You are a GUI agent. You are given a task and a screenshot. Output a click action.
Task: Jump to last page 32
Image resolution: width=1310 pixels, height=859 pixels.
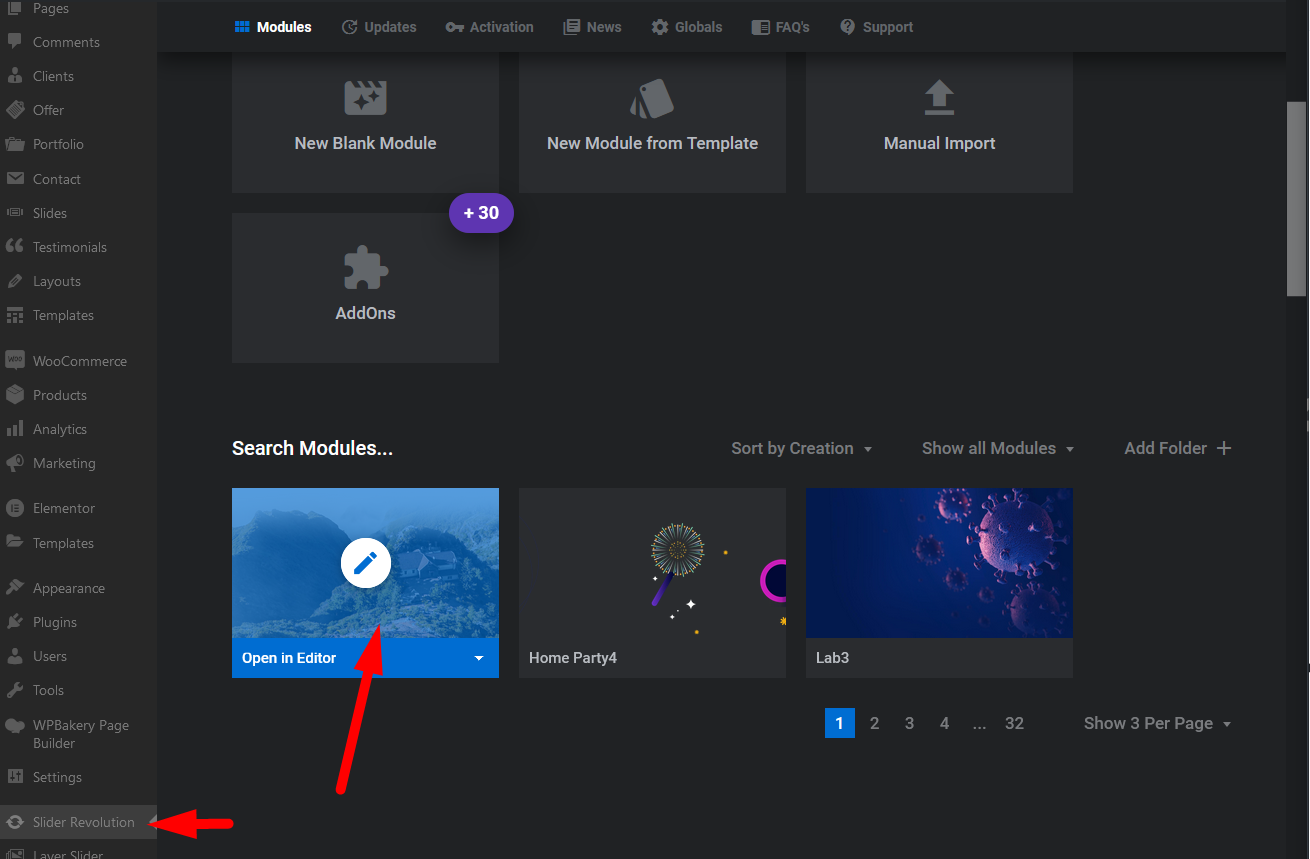[x=1014, y=723]
